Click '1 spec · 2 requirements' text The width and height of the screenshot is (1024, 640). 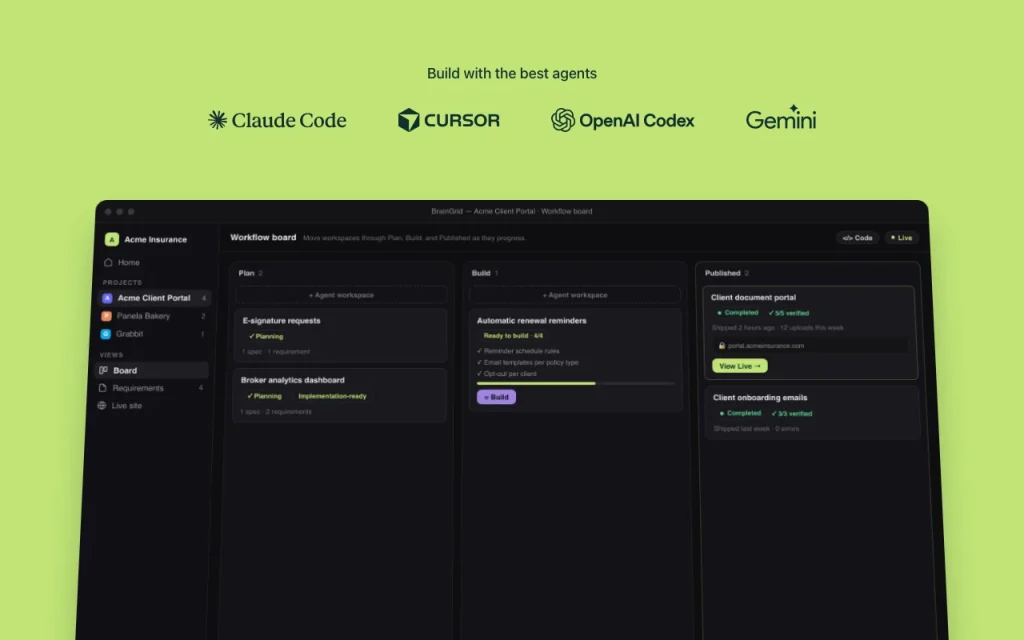276,412
